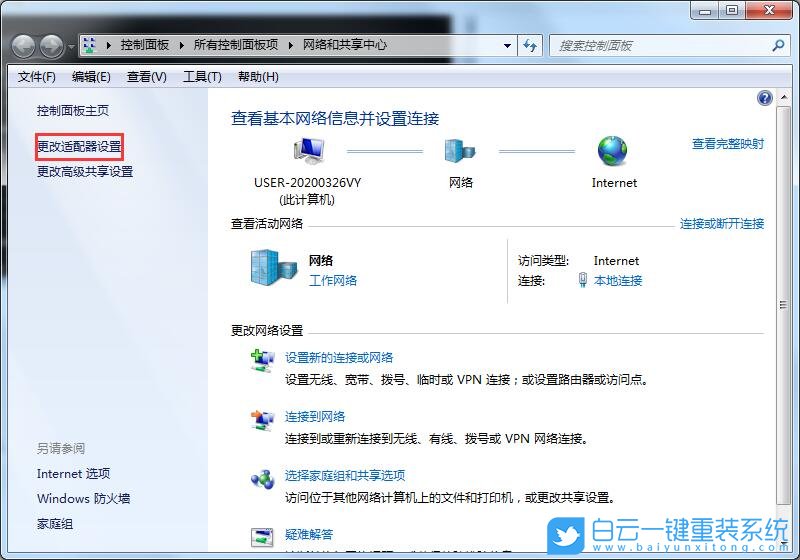Screen dimensions: 800x560
Task: Click the Control Panel icon in address bar
Action: click(90, 45)
